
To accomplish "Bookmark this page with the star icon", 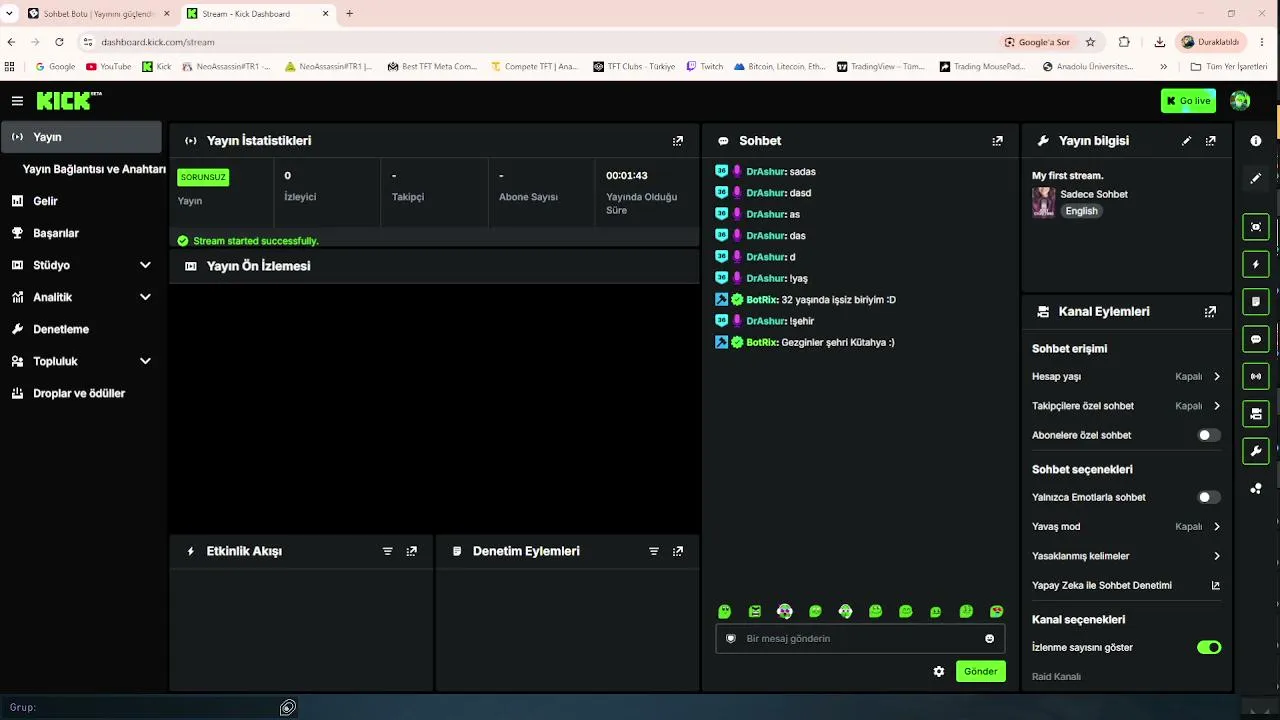I will coord(1090,42).
